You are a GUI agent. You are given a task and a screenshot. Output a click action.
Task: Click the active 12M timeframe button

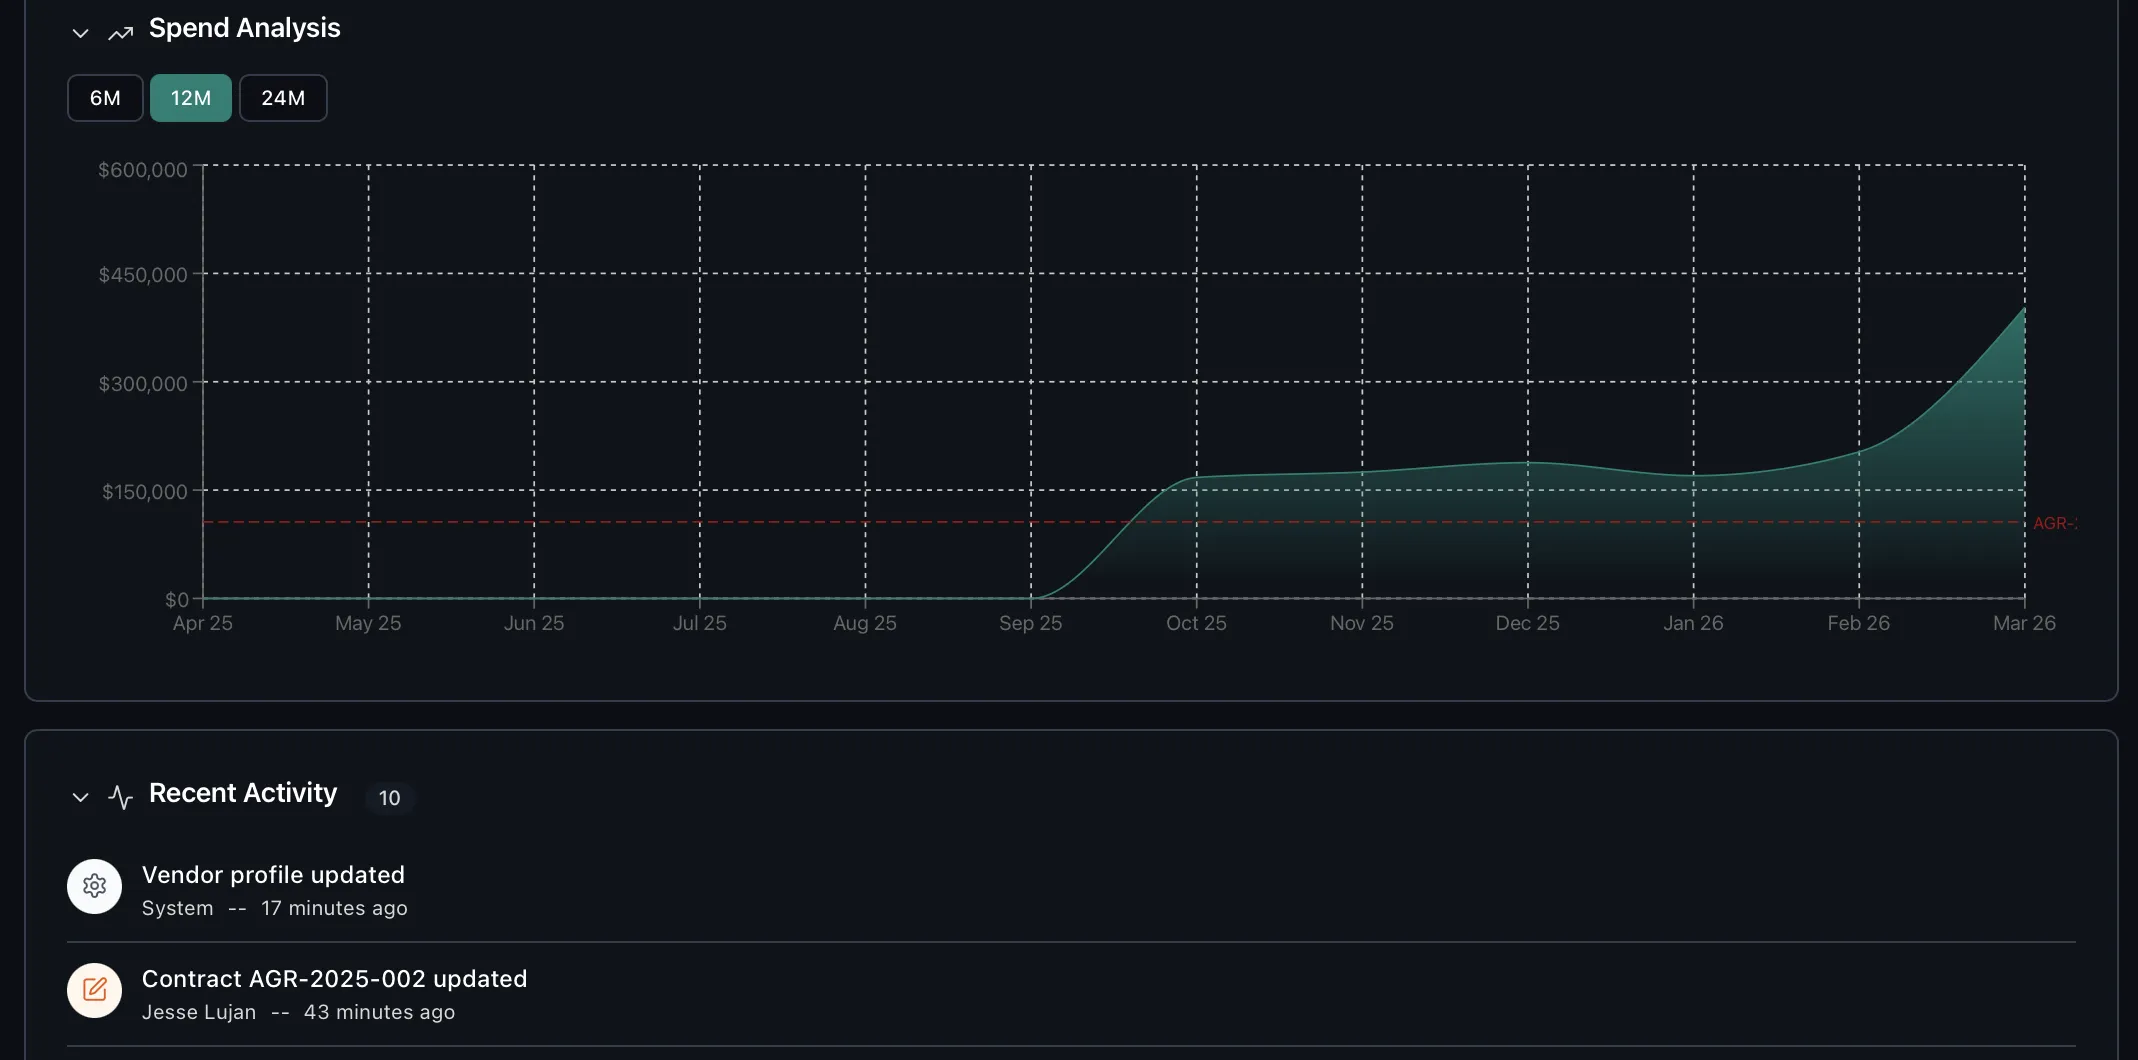(x=190, y=97)
